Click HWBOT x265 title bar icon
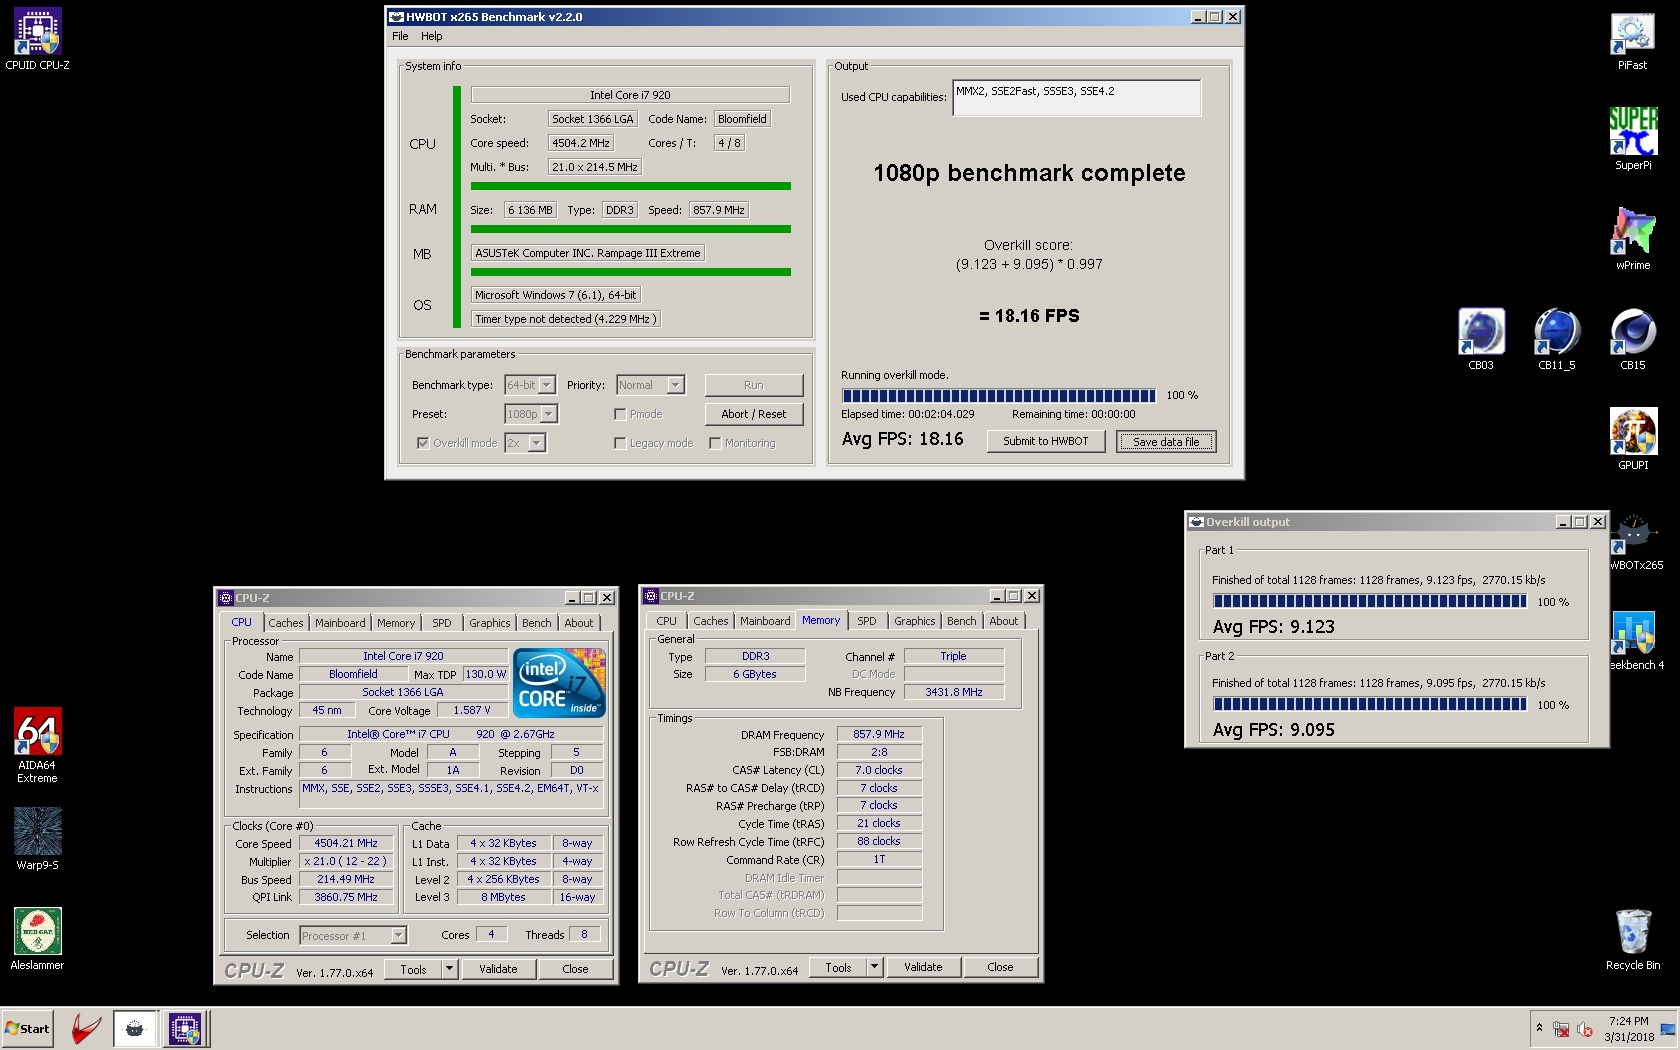Screen dimensions: 1680x1050 coord(396,17)
